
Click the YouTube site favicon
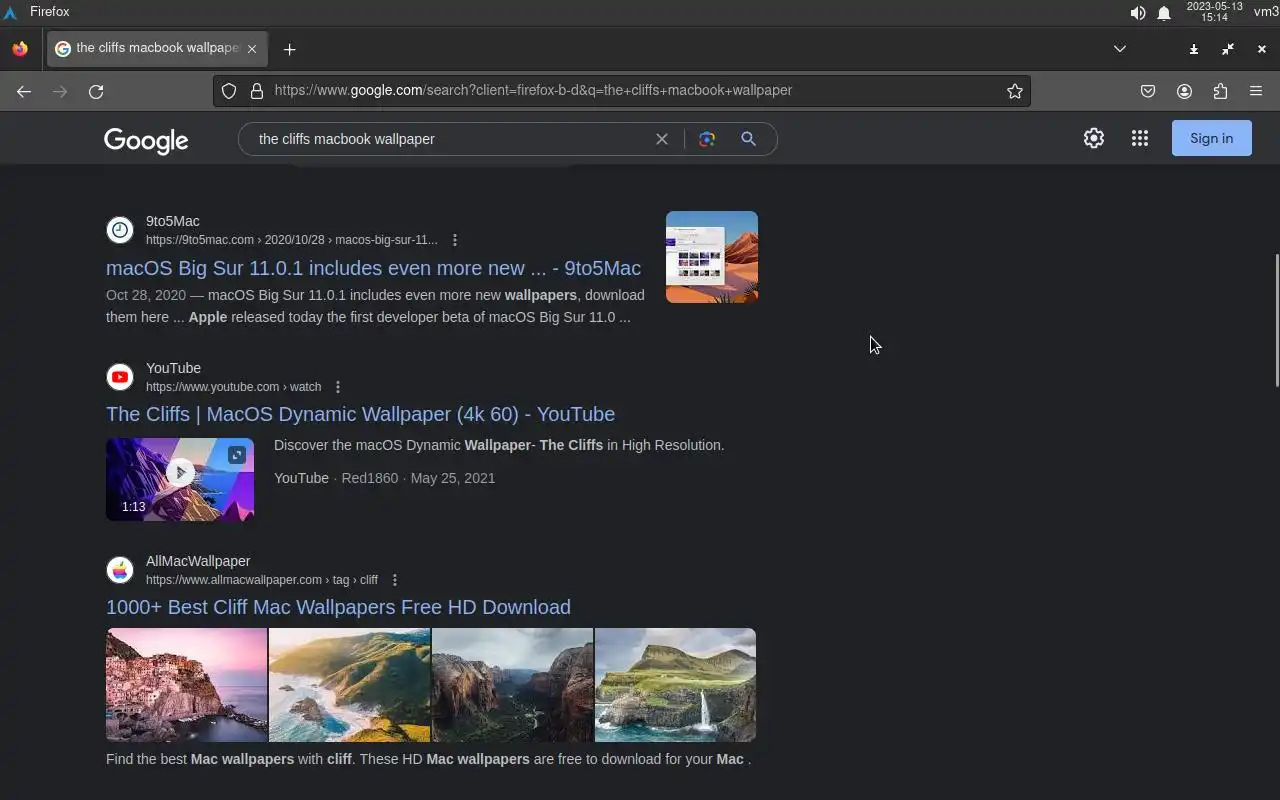coord(120,377)
